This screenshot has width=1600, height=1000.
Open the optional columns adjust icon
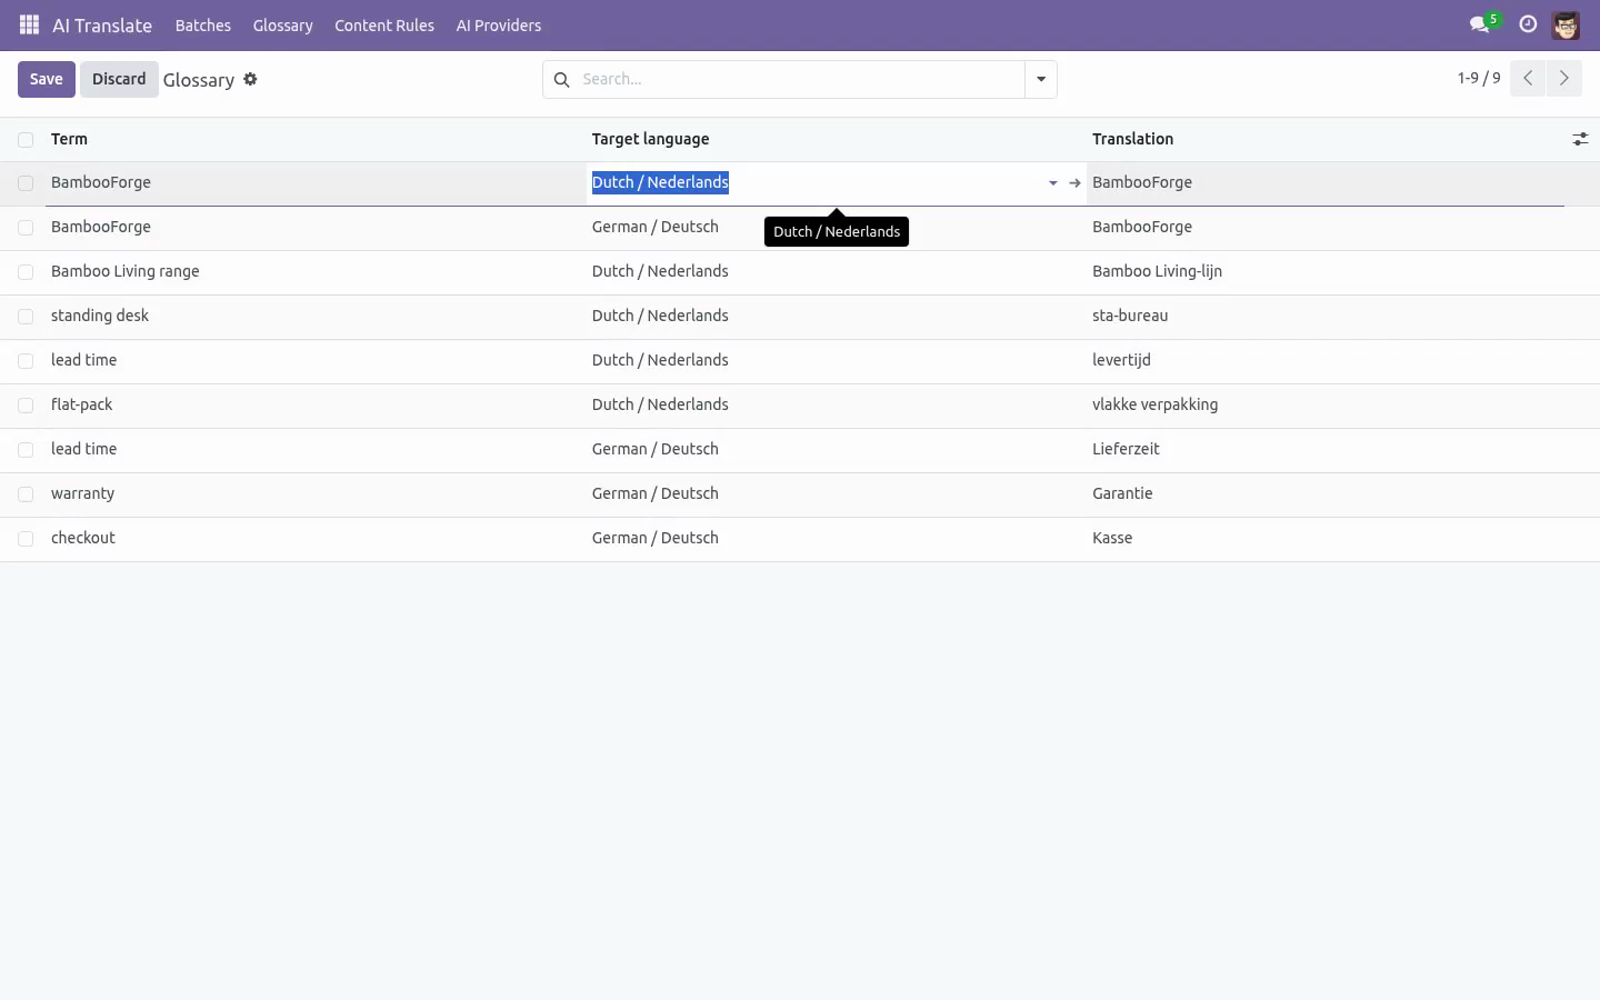point(1580,139)
